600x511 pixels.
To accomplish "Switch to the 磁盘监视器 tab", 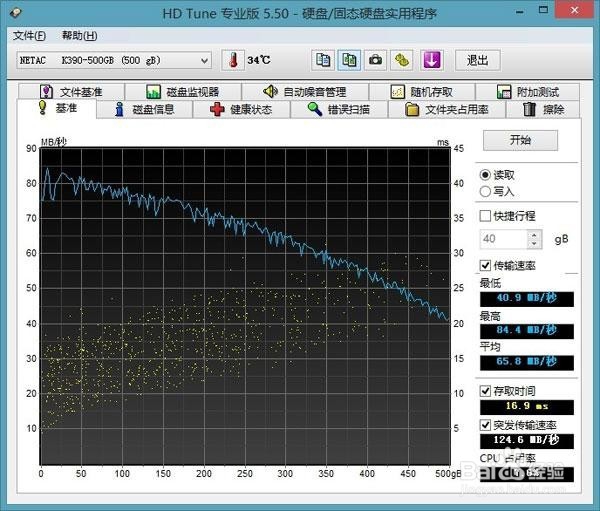I will (x=183, y=92).
